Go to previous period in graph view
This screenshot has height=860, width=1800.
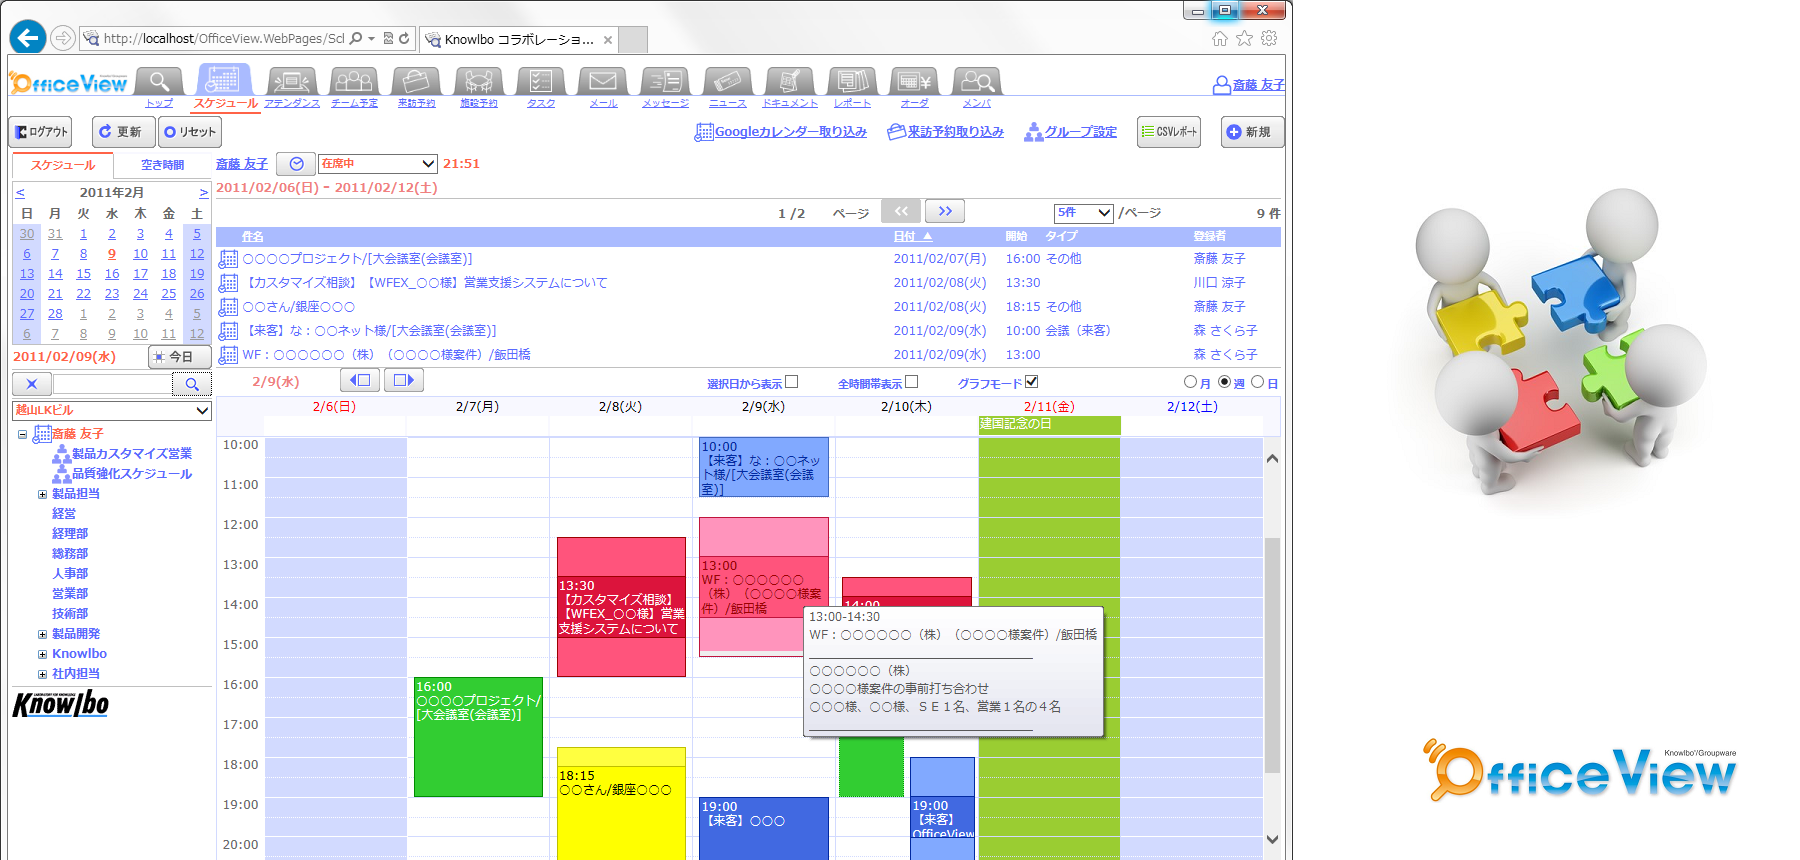coord(361,380)
